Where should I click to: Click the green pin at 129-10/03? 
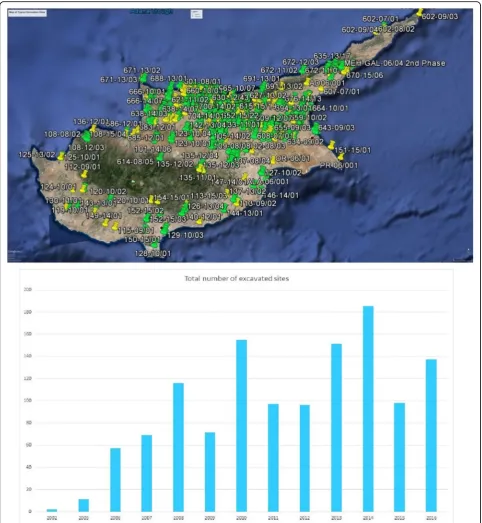coord(164,228)
